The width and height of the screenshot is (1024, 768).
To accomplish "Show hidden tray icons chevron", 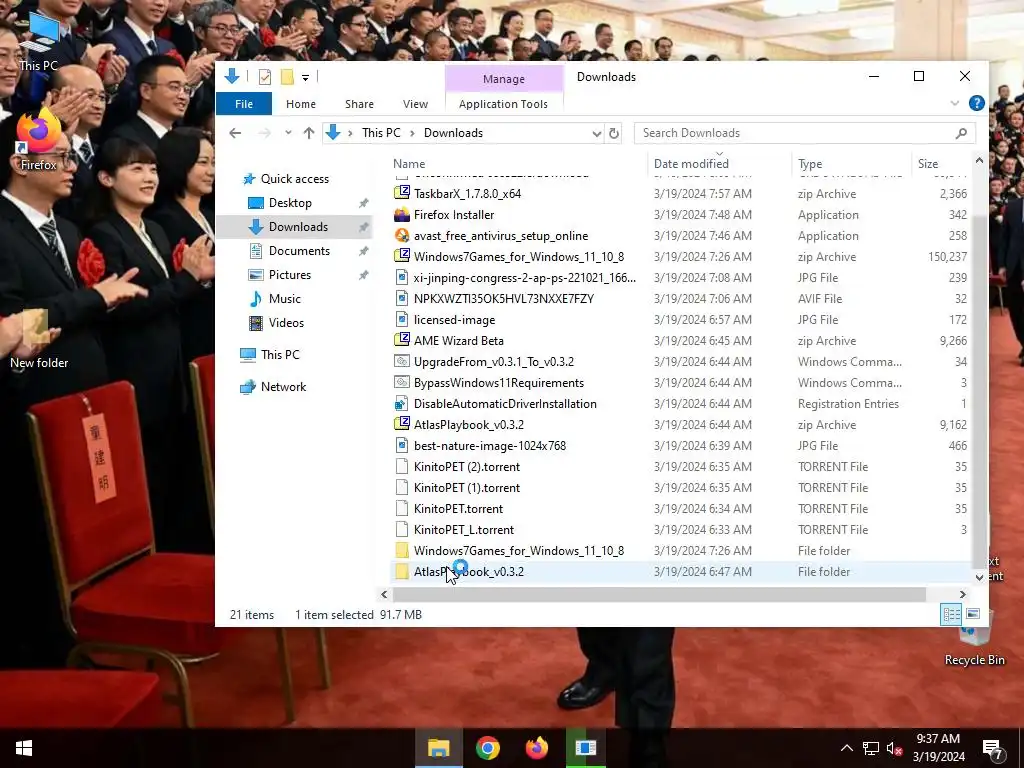I will tap(846, 748).
